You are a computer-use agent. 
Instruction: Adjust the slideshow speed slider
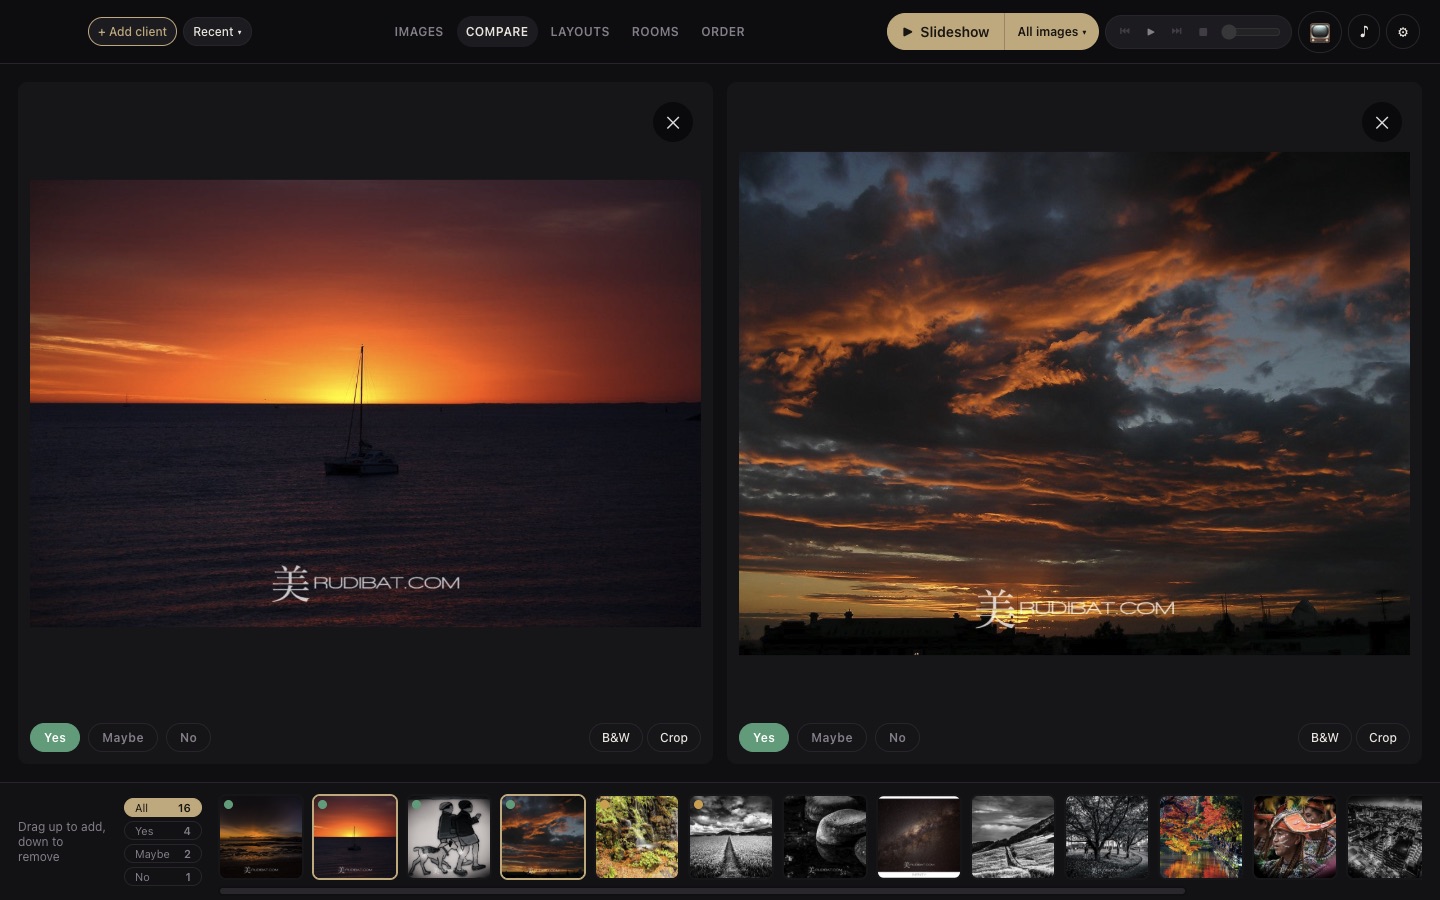pyautogui.click(x=1251, y=32)
